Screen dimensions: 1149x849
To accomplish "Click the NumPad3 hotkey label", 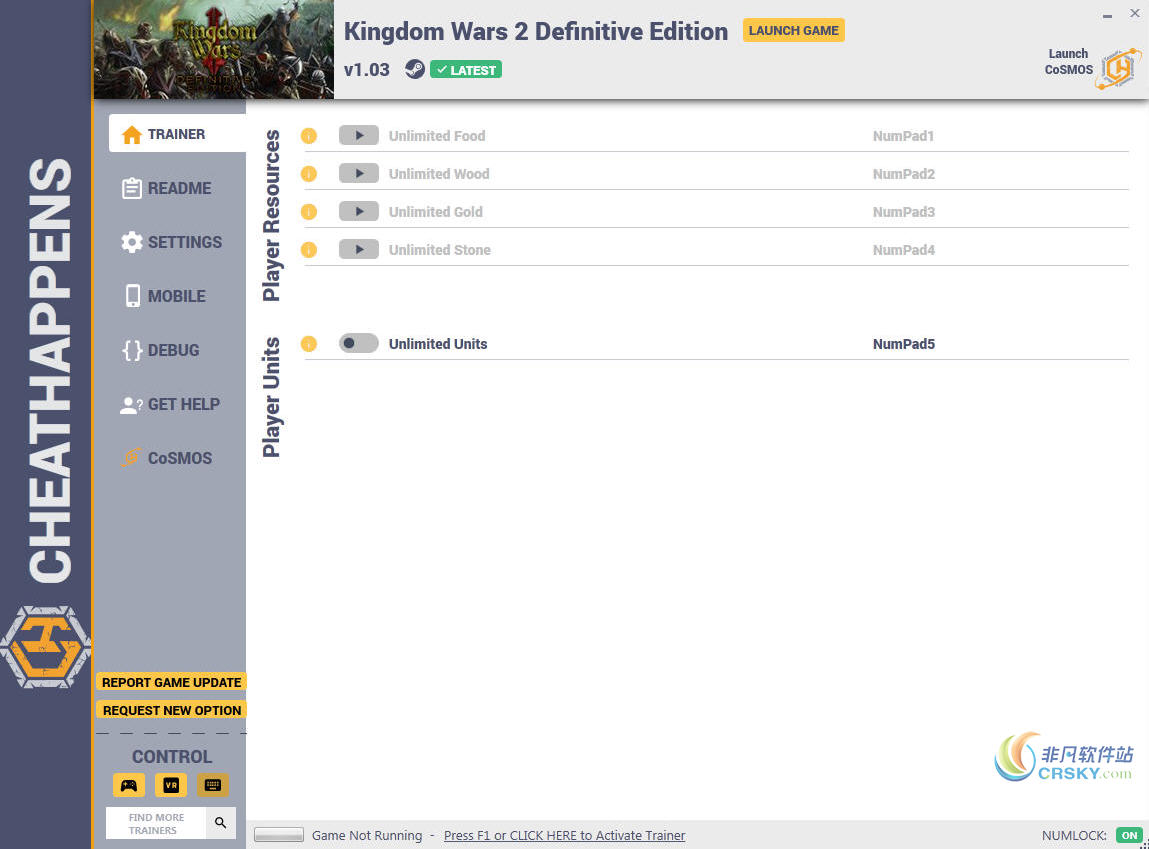I will point(904,212).
